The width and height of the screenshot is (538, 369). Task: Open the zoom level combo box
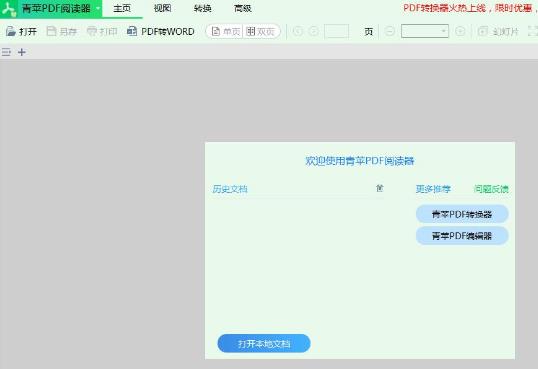point(425,31)
